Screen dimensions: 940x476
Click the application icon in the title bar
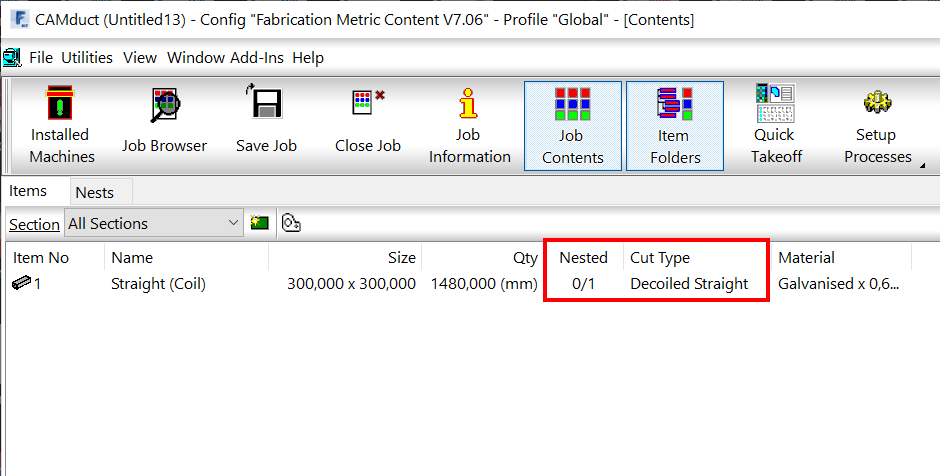(20, 19)
